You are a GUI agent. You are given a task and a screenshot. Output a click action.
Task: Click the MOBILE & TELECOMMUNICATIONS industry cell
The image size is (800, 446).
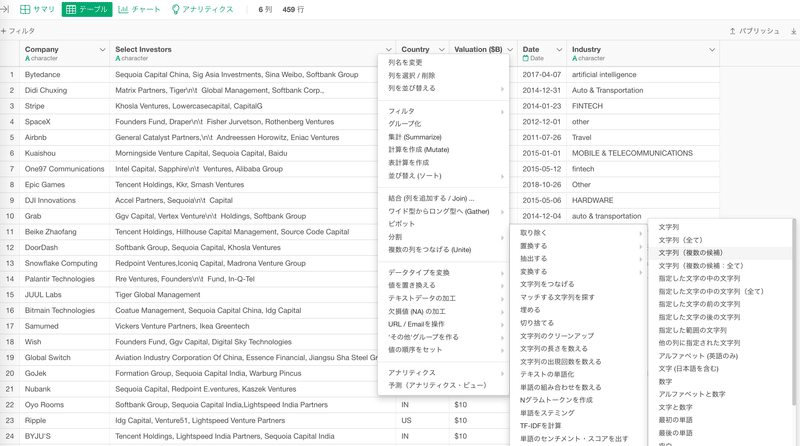coord(644,153)
